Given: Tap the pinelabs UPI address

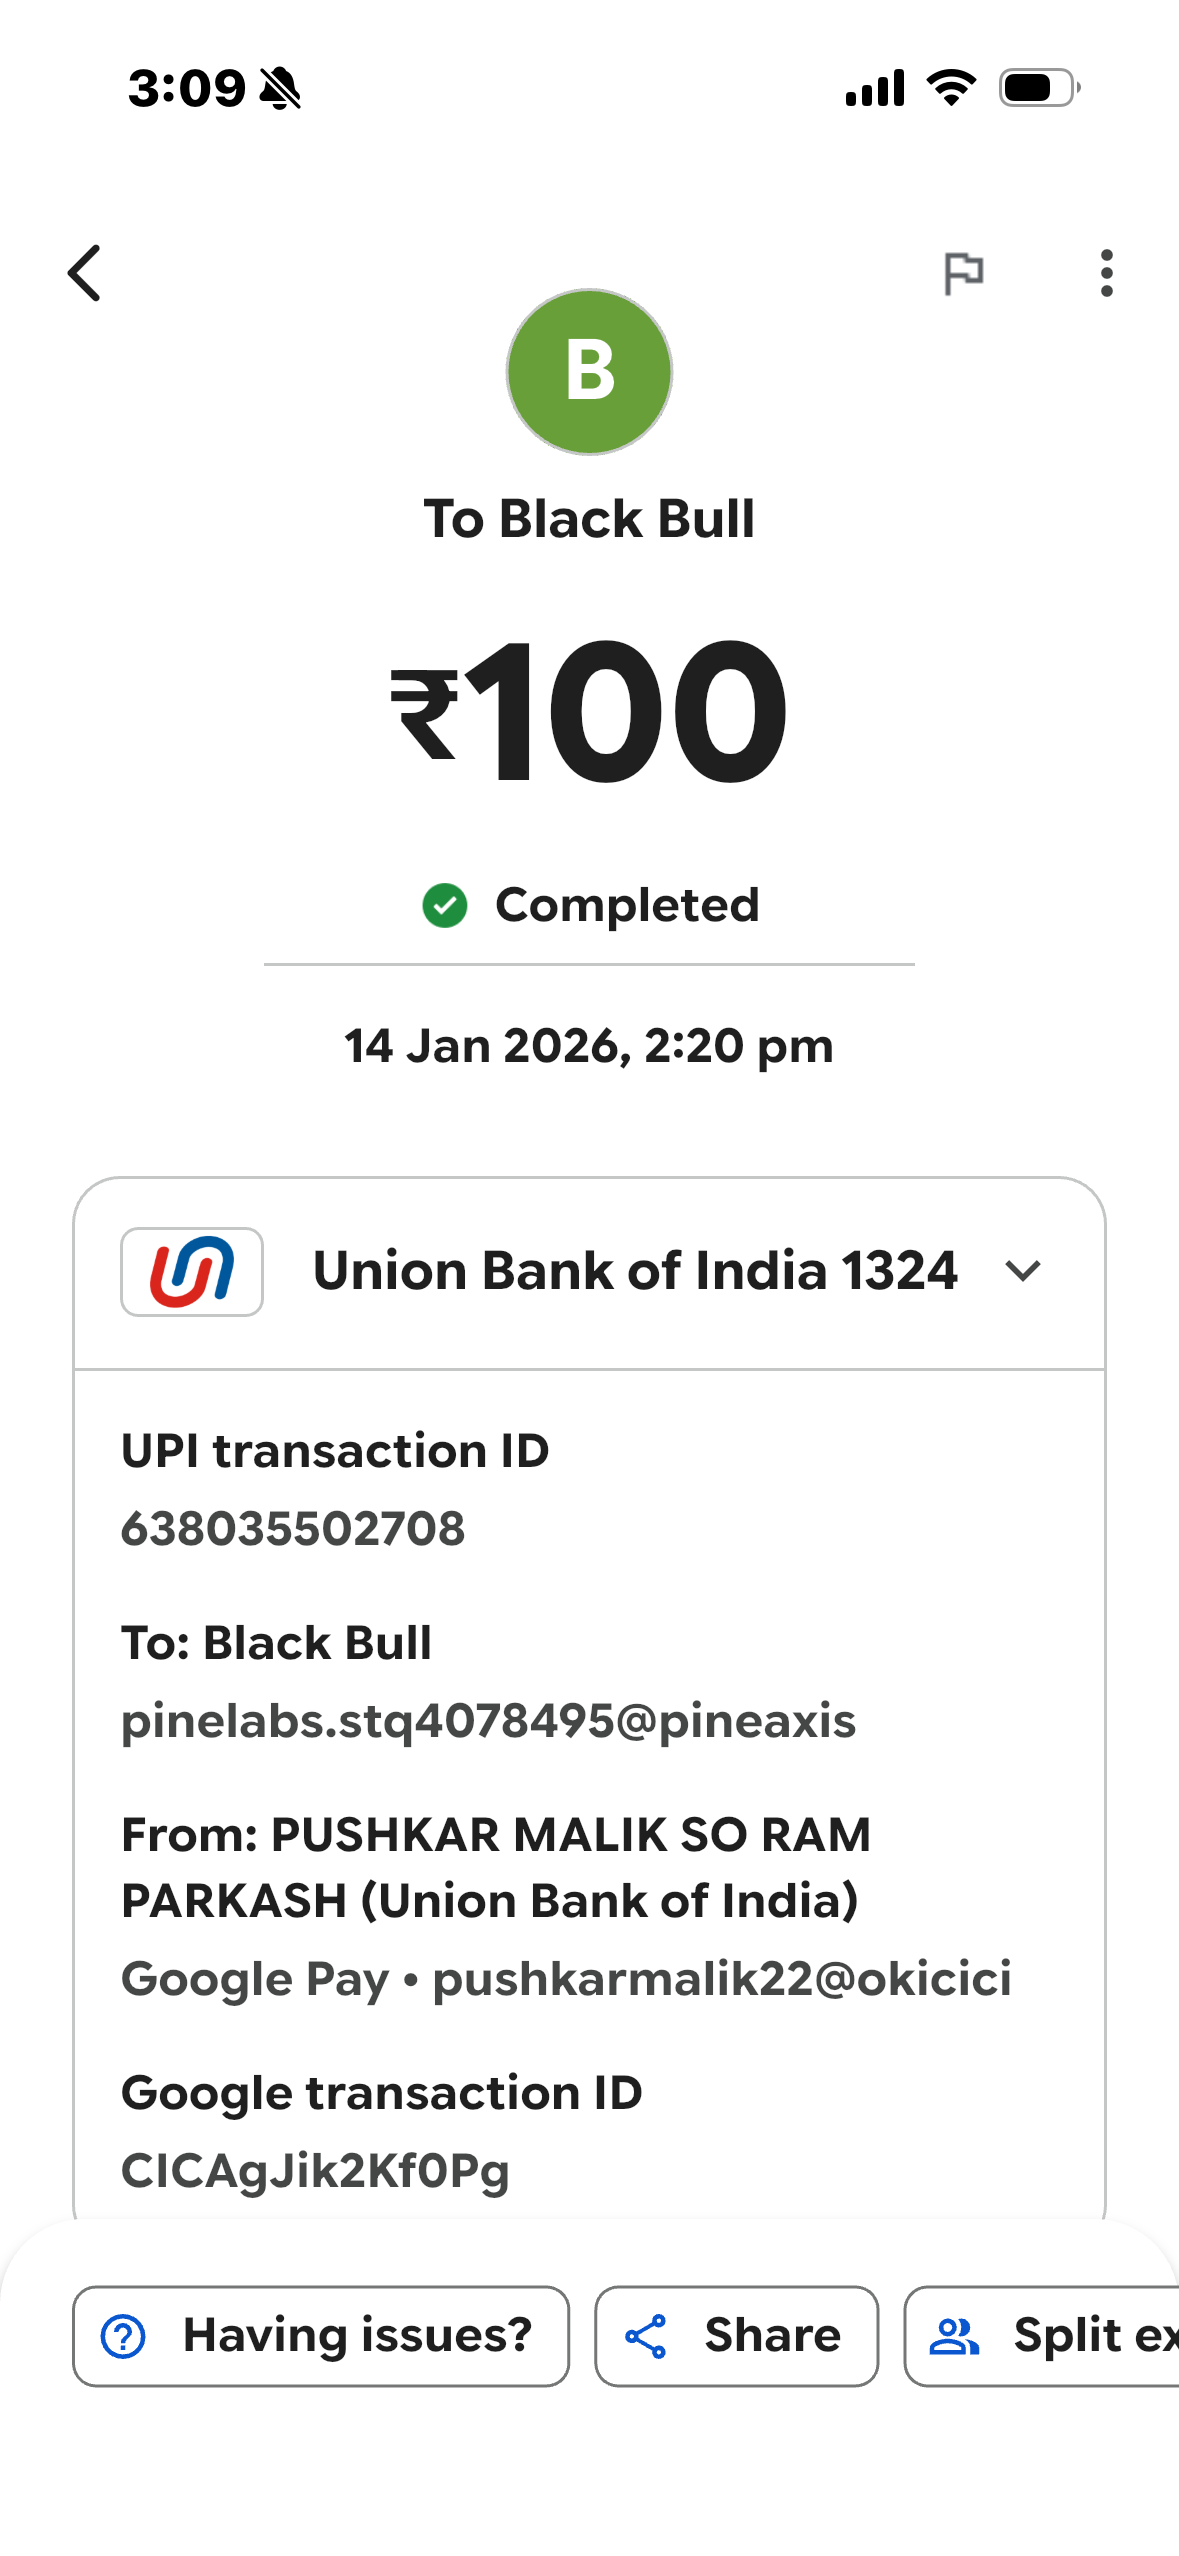Looking at the screenshot, I should point(488,1721).
